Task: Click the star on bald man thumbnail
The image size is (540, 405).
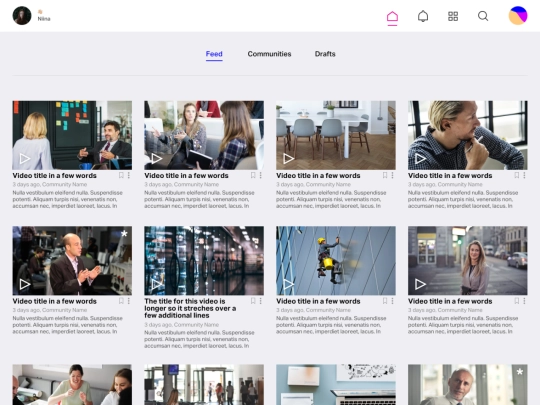Action: point(124,233)
